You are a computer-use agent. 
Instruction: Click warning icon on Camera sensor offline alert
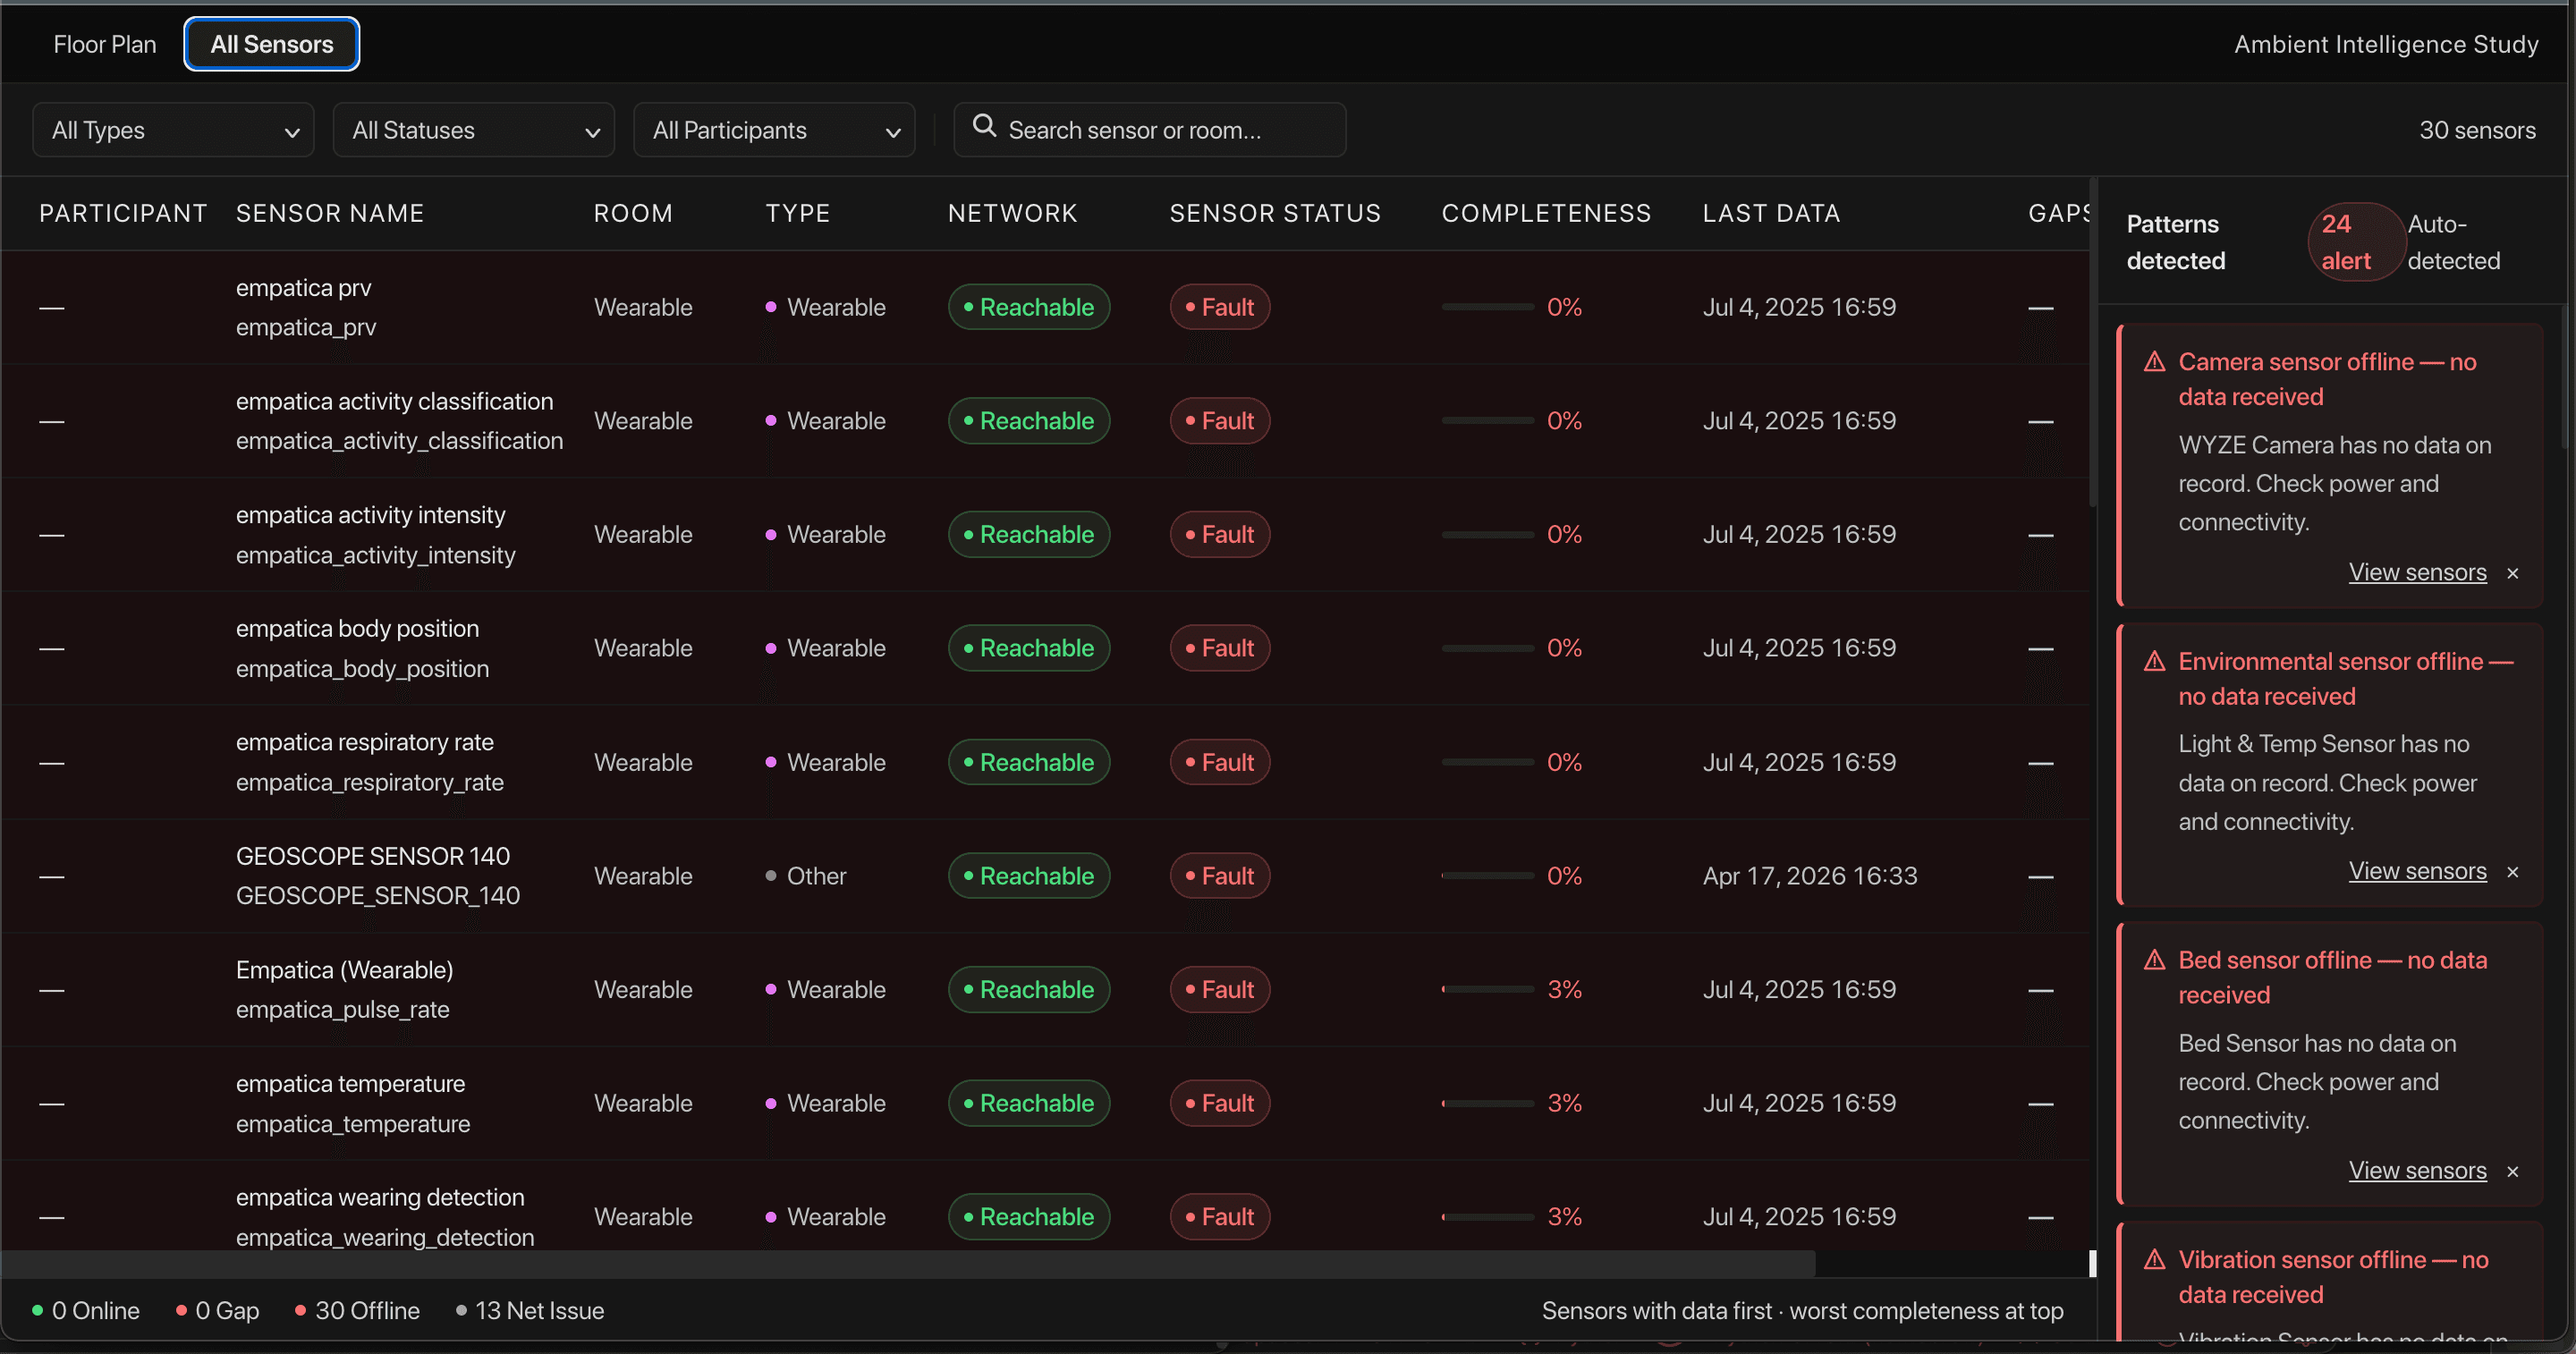click(2155, 362)
